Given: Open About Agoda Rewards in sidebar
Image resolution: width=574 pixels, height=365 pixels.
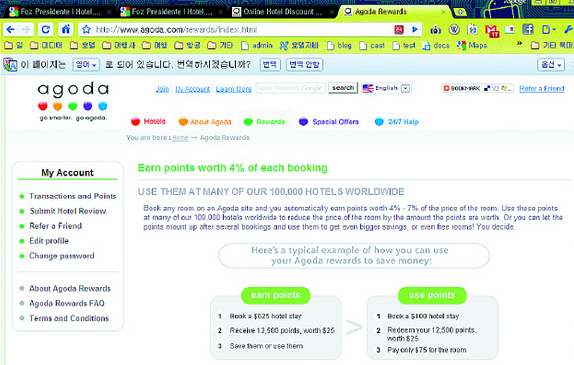Looking at the screenshot, I should (x=70, y=288).
